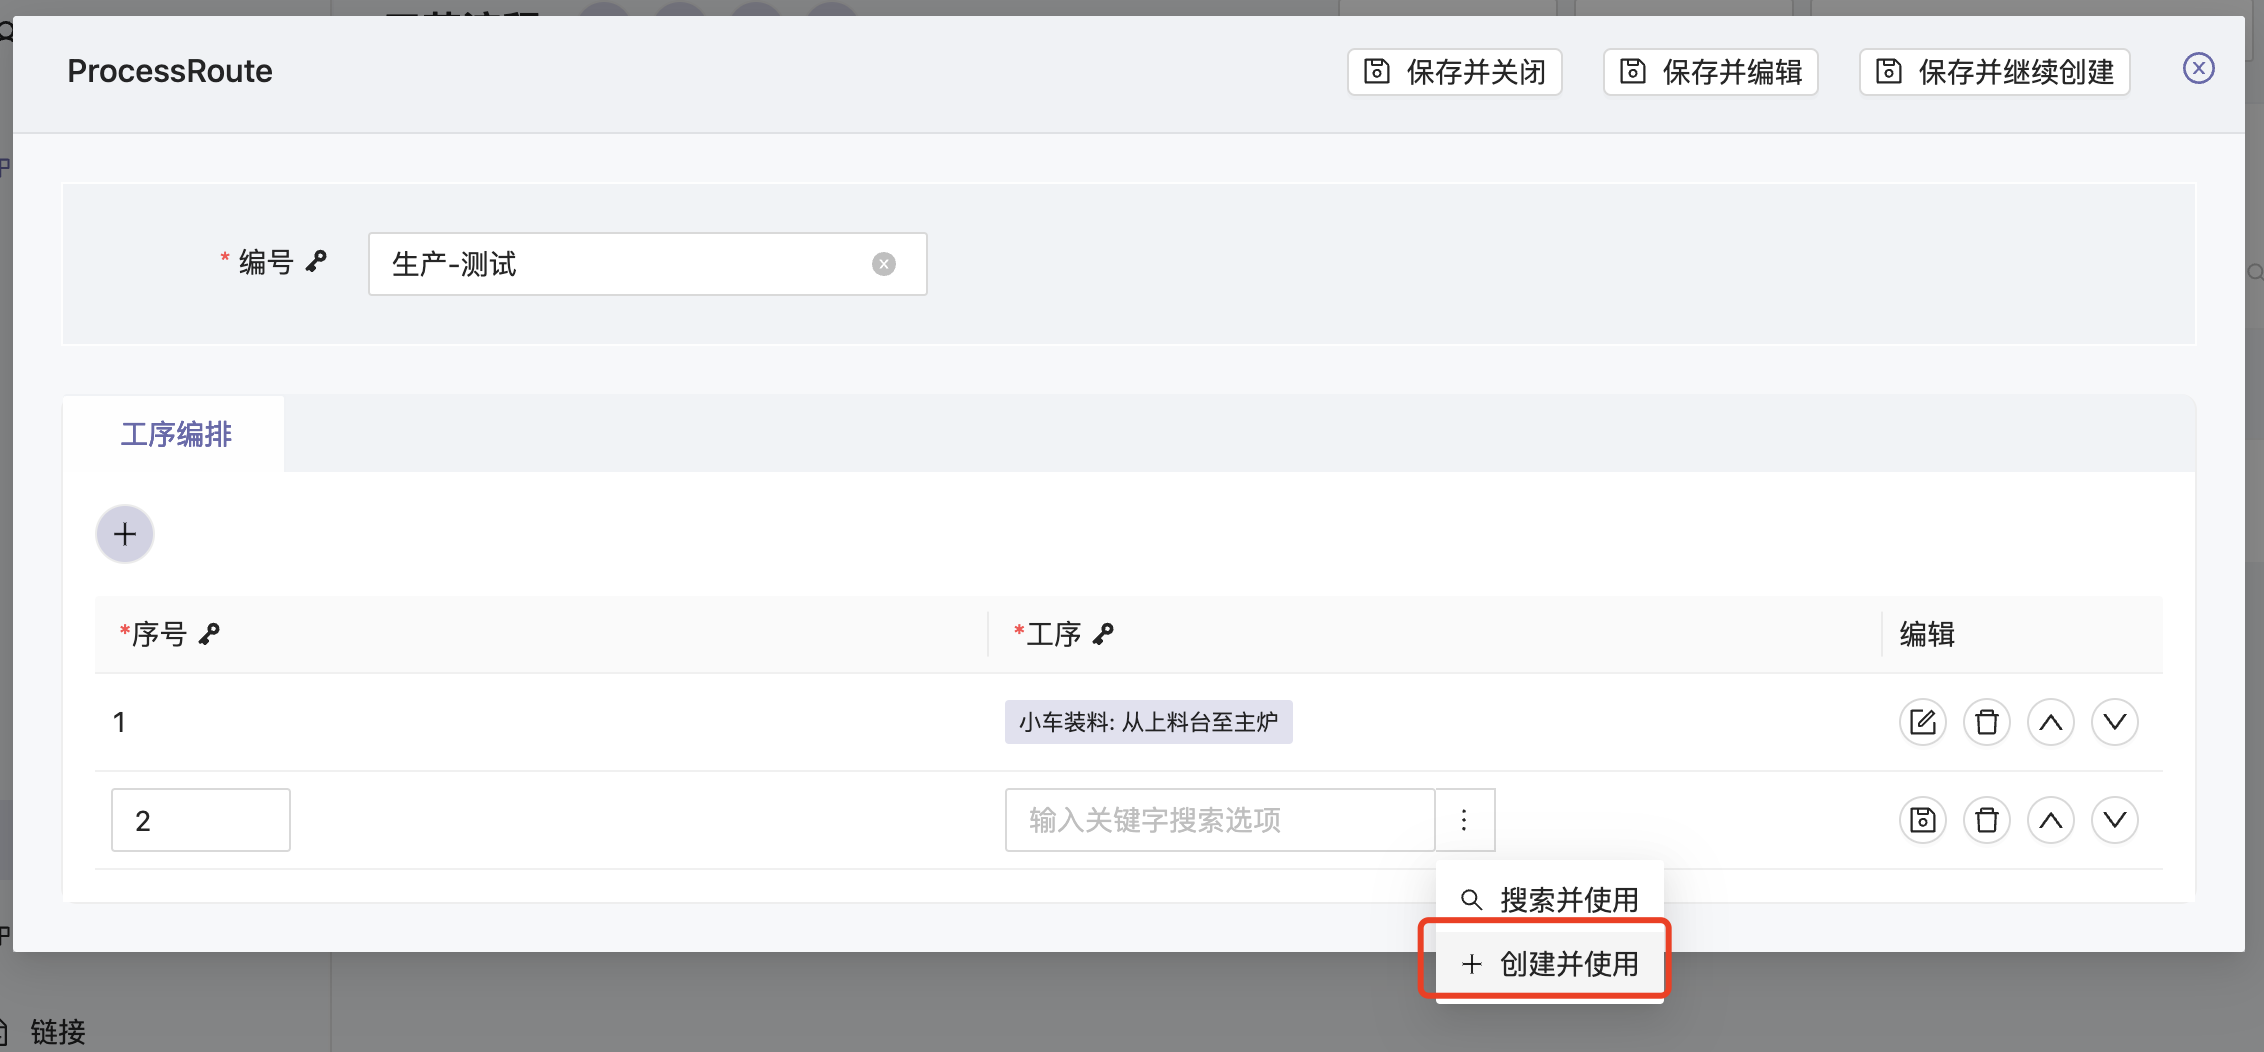Move row 1 down
This screenshot has width=2264, height=1052.
(2114, 722)
